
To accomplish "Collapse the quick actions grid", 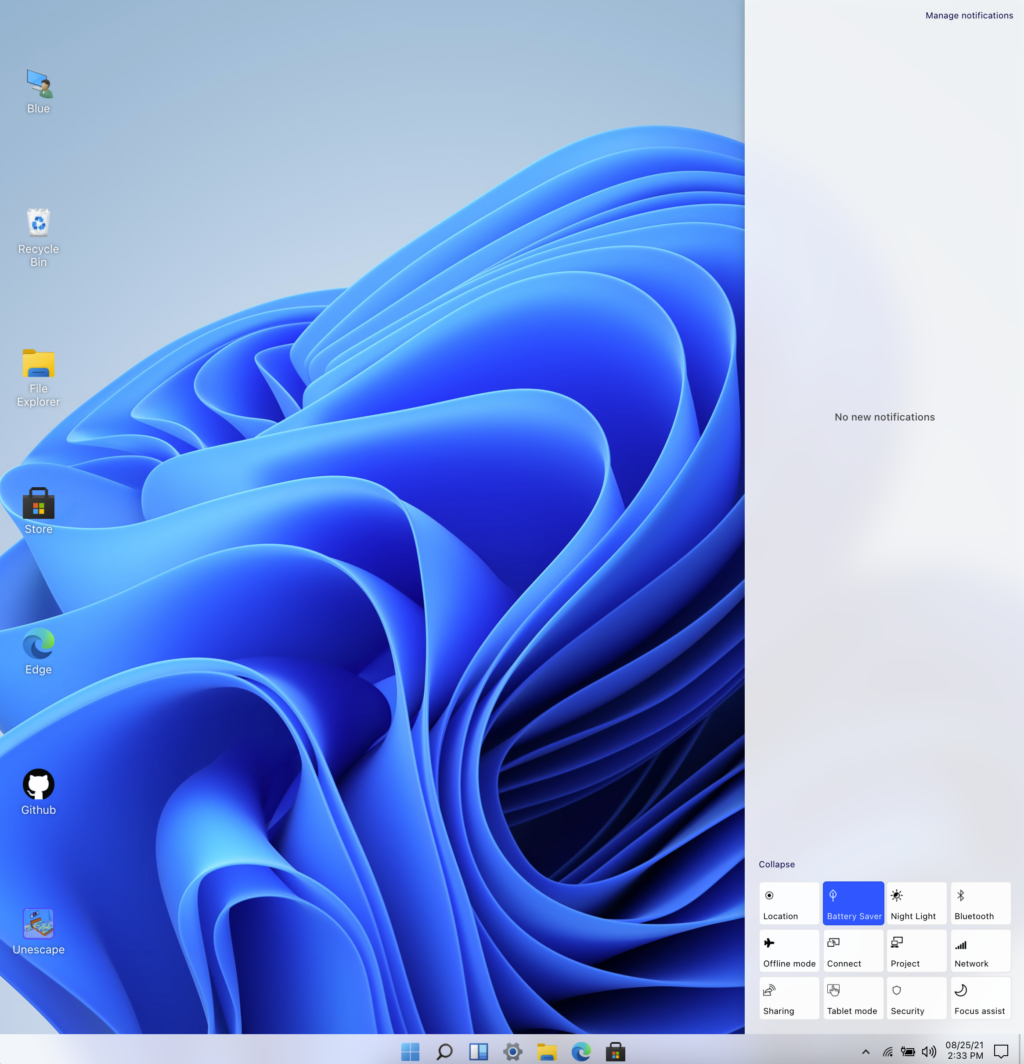I will pos(777,864).
